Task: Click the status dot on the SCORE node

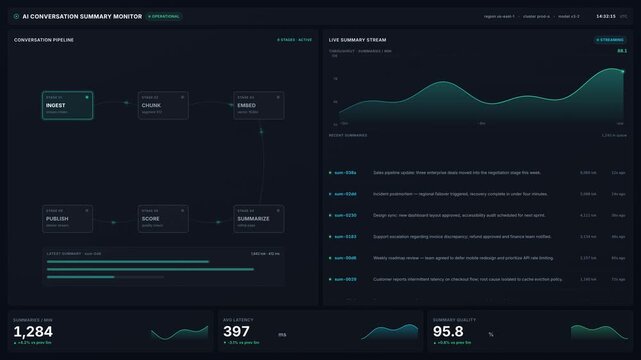Action: tap(182, 210)
